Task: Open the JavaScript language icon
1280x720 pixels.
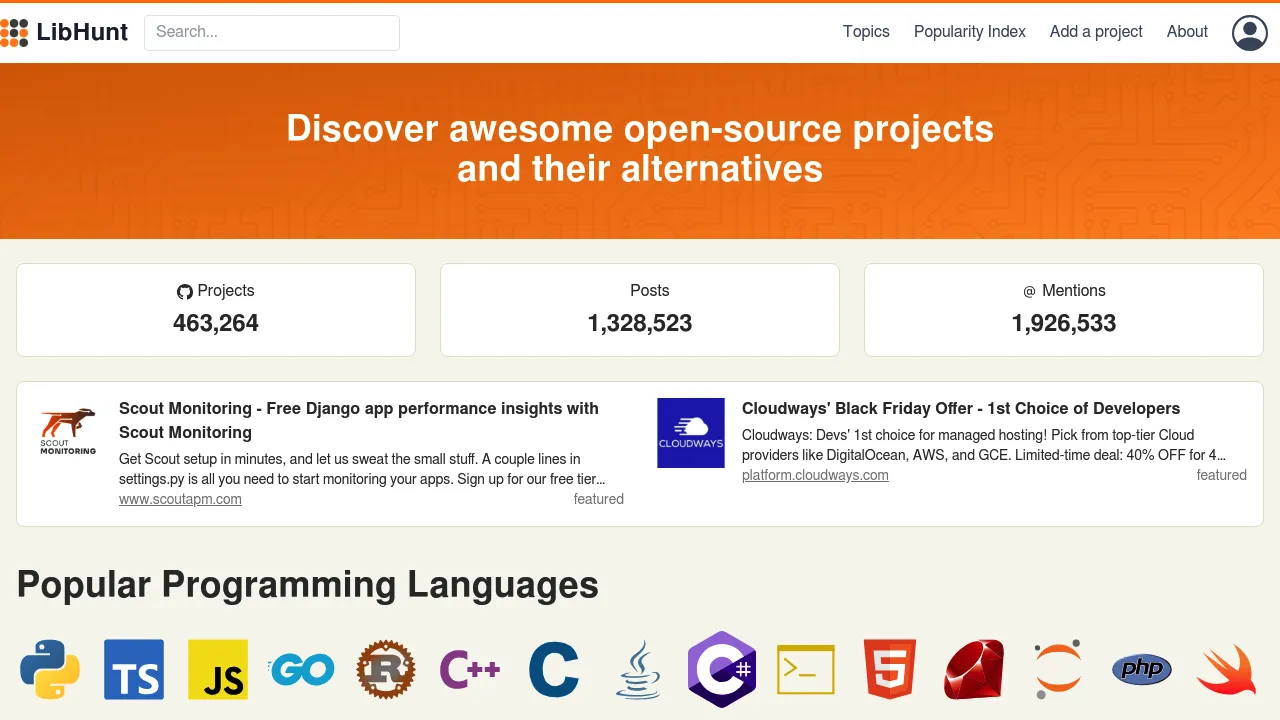Action: 218,669
